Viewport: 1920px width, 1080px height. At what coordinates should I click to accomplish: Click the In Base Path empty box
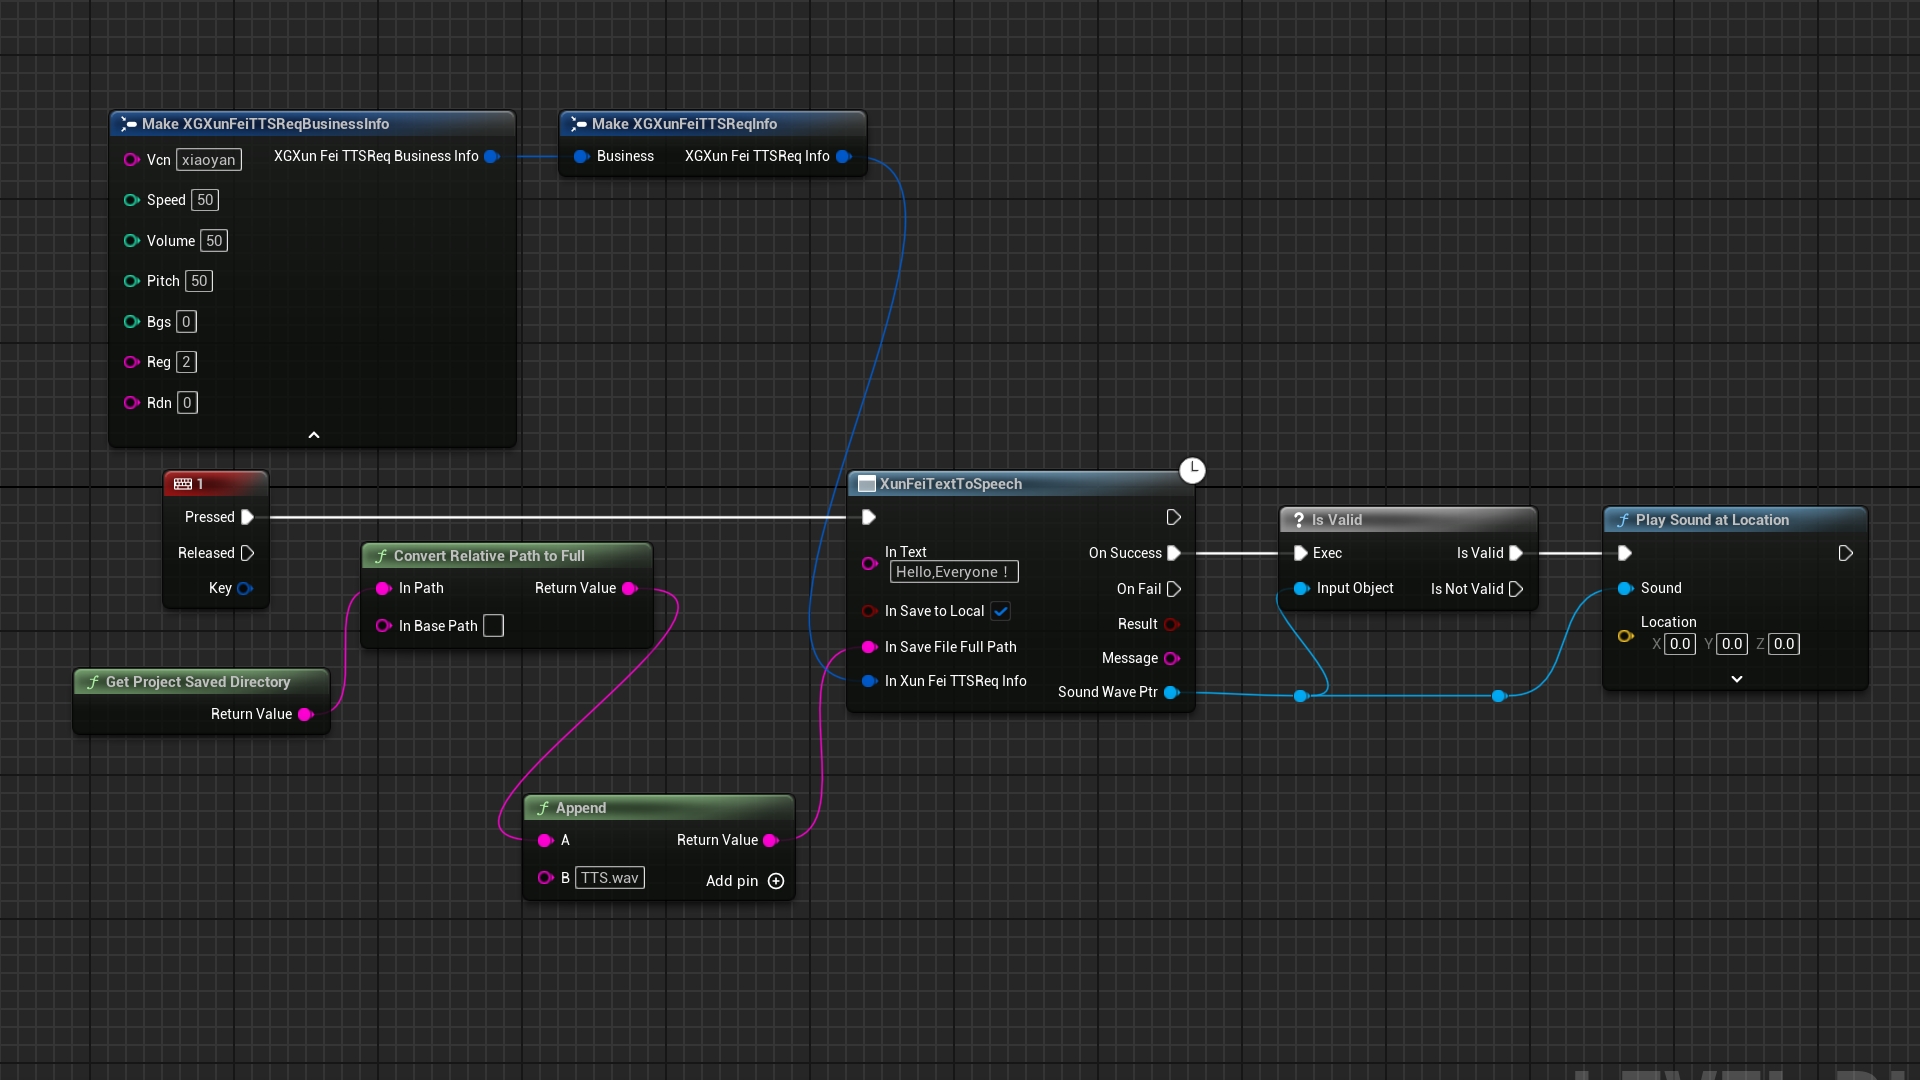coord(493,626)
